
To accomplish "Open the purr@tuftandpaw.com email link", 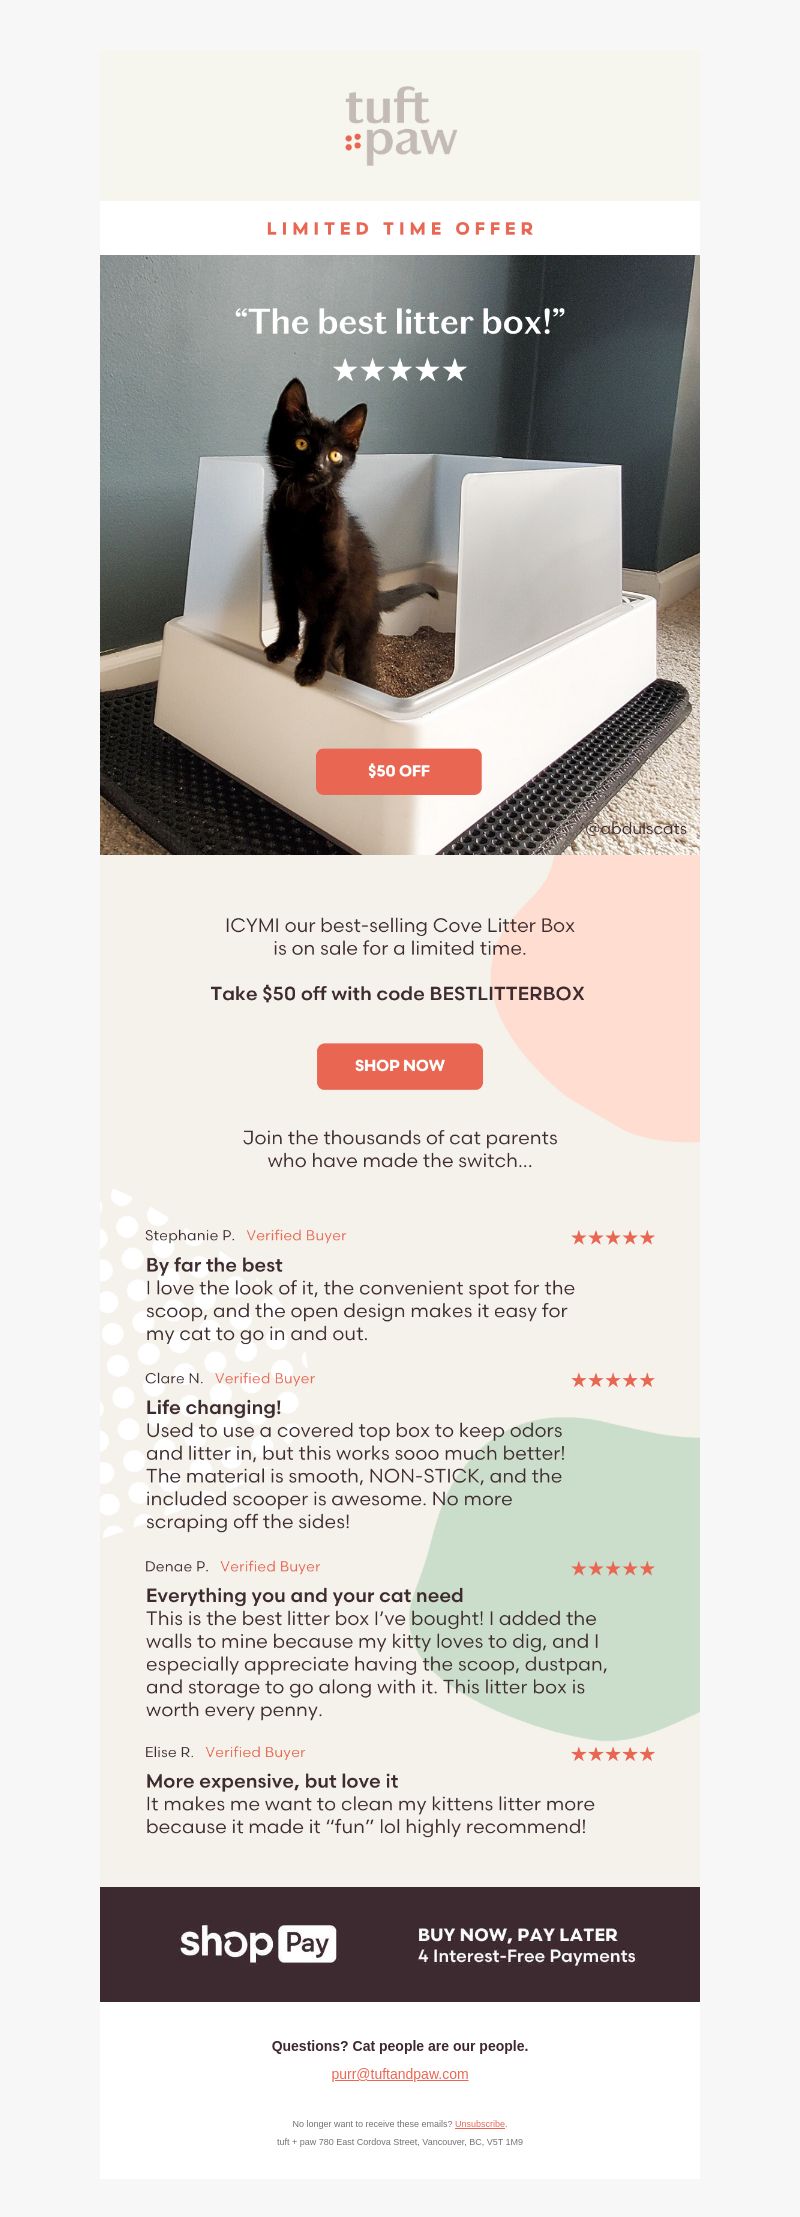I will pyautogui.click(x=400, y=2074).
